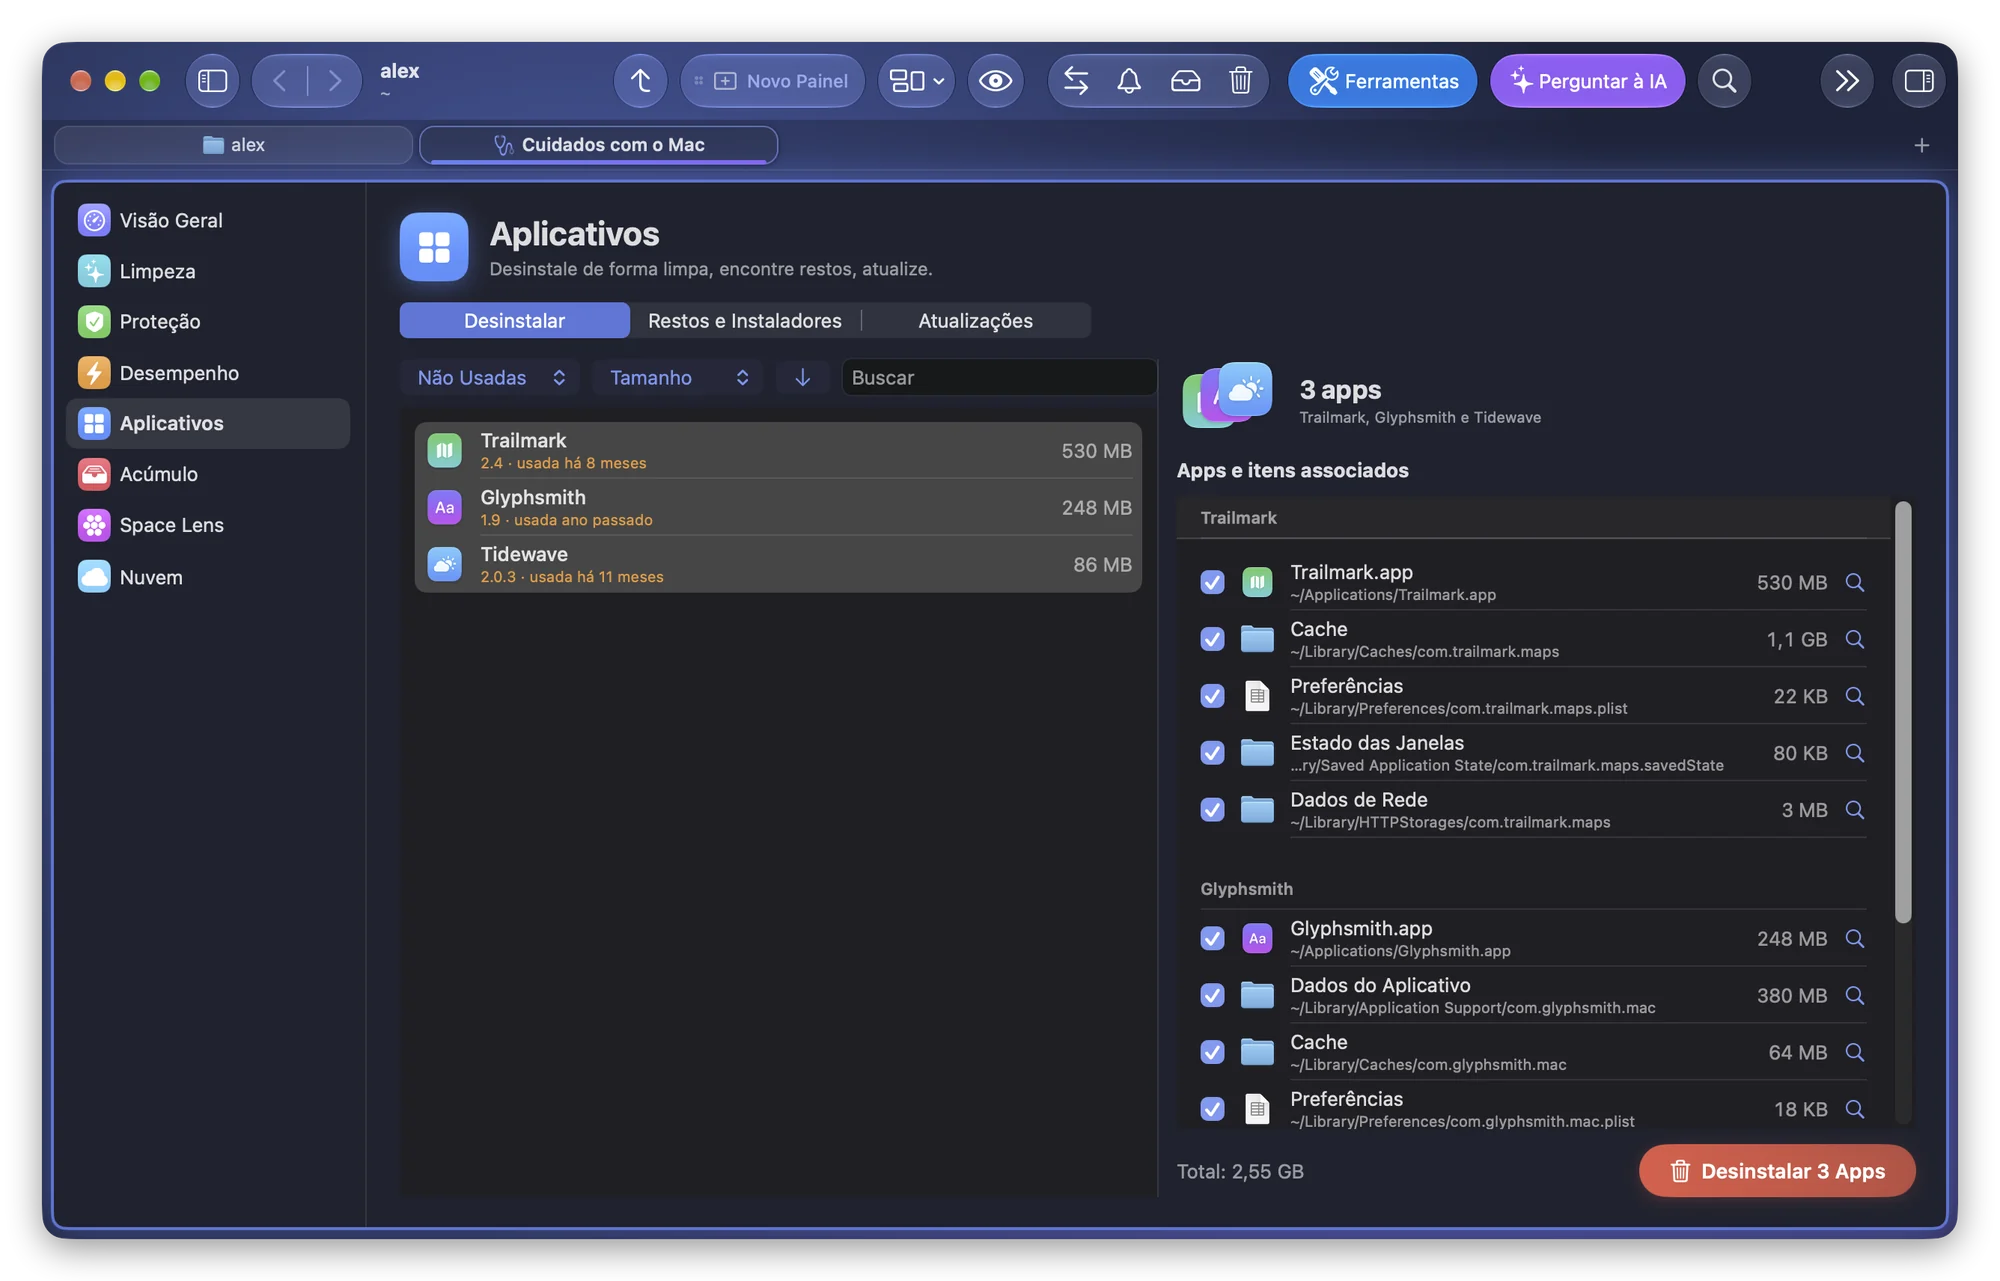Click the Perguntar à IA button
The width and height of the screenshot is (2000, 1281).
click(x=1587, y=81)
